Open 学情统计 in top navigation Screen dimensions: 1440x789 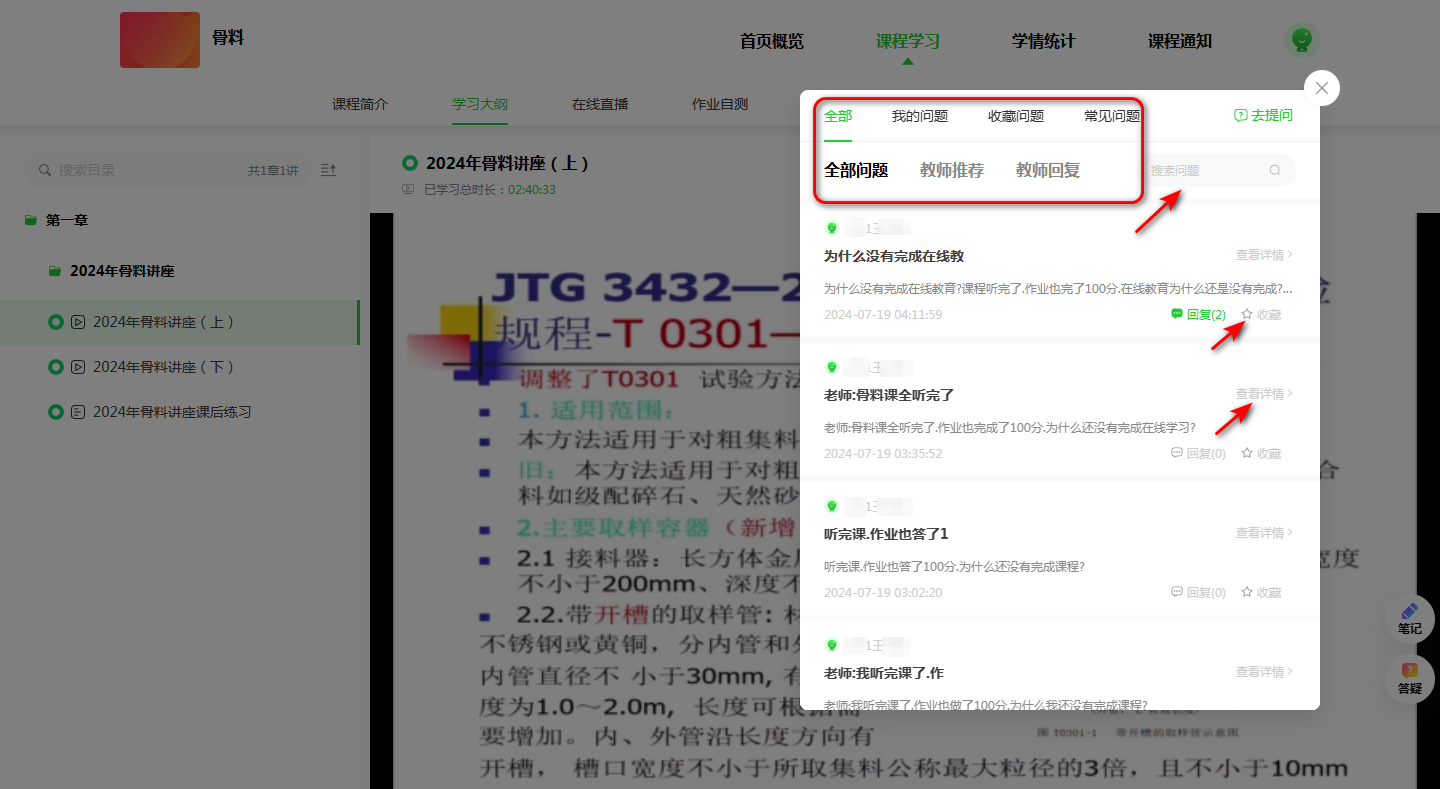[x=1043, y=41]
